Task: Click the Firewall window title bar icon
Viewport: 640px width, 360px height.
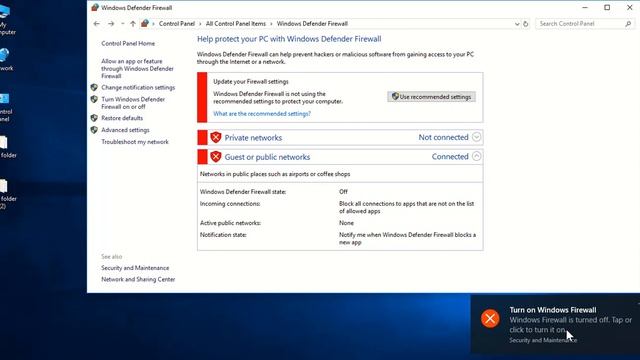Action: (x=95, y=7)
